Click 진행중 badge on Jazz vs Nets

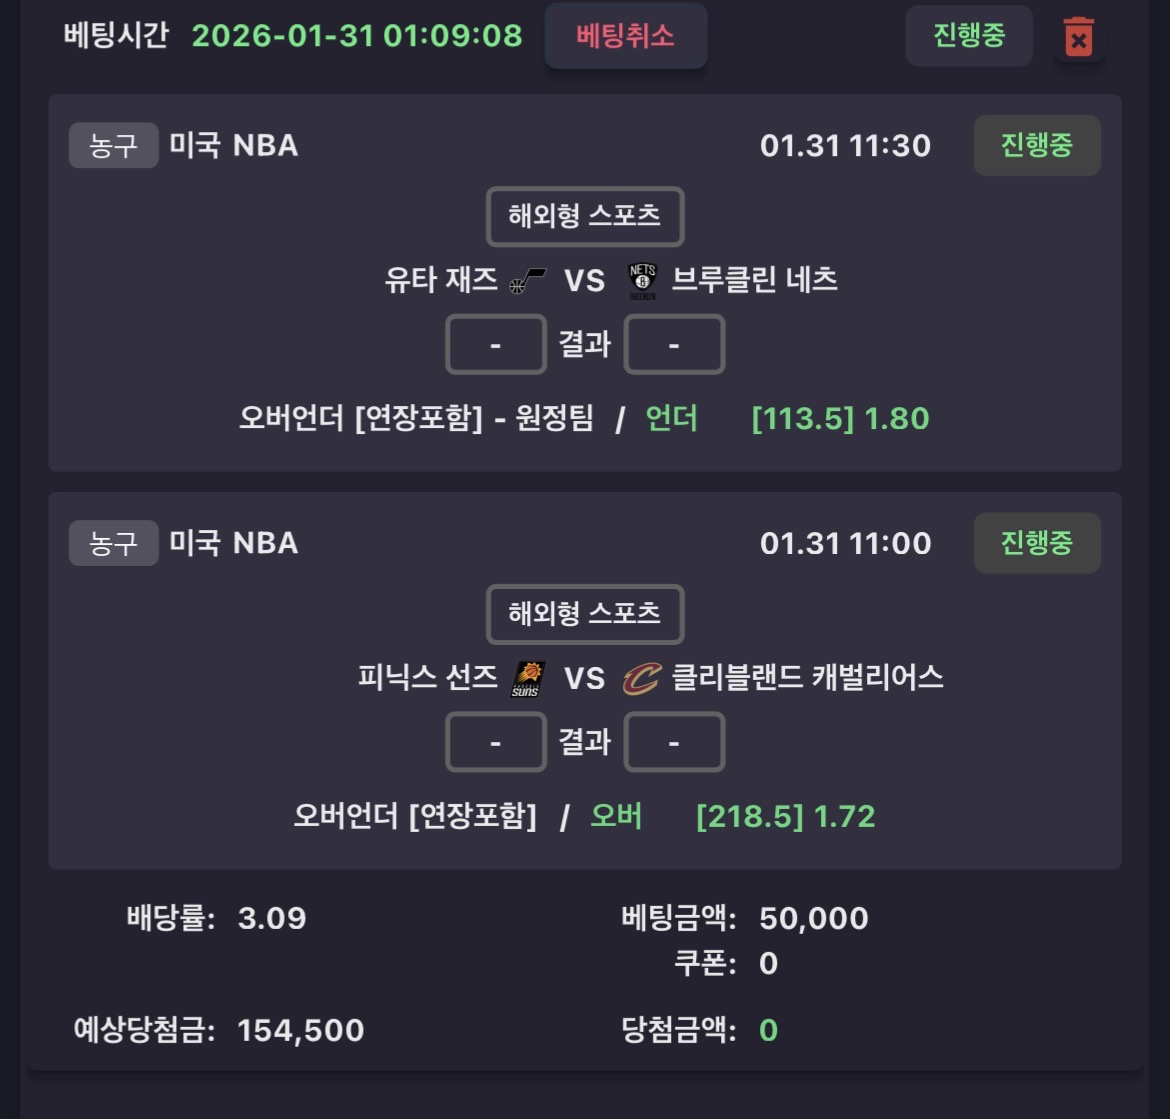1036,146
